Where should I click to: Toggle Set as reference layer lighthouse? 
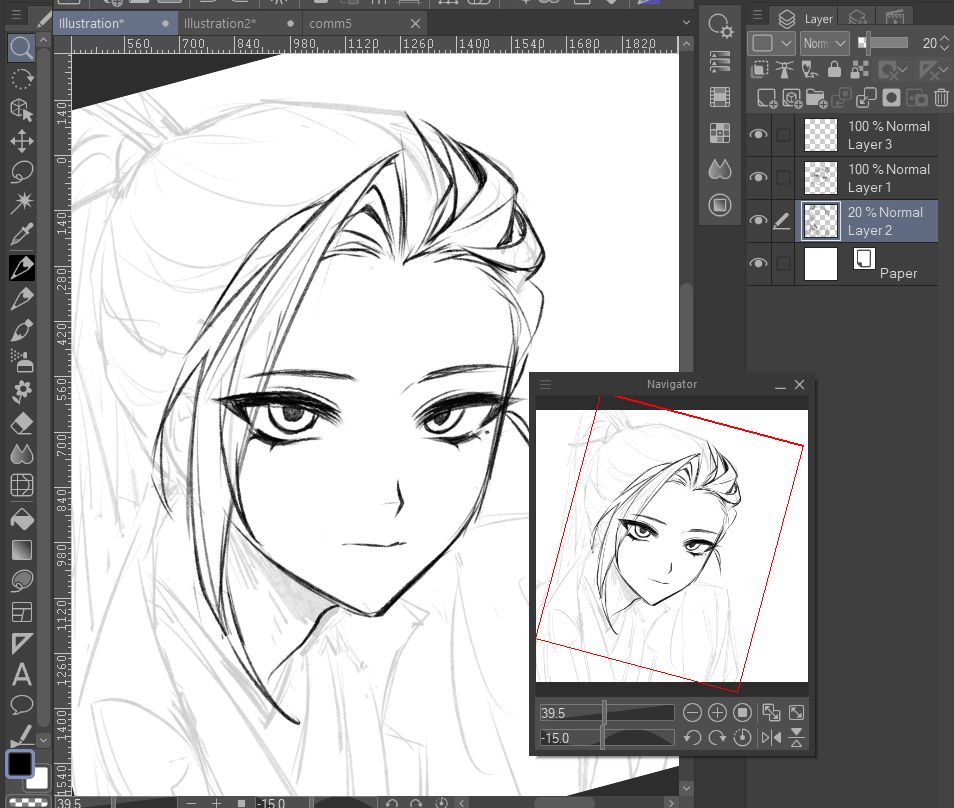click(x=784, y=70)
